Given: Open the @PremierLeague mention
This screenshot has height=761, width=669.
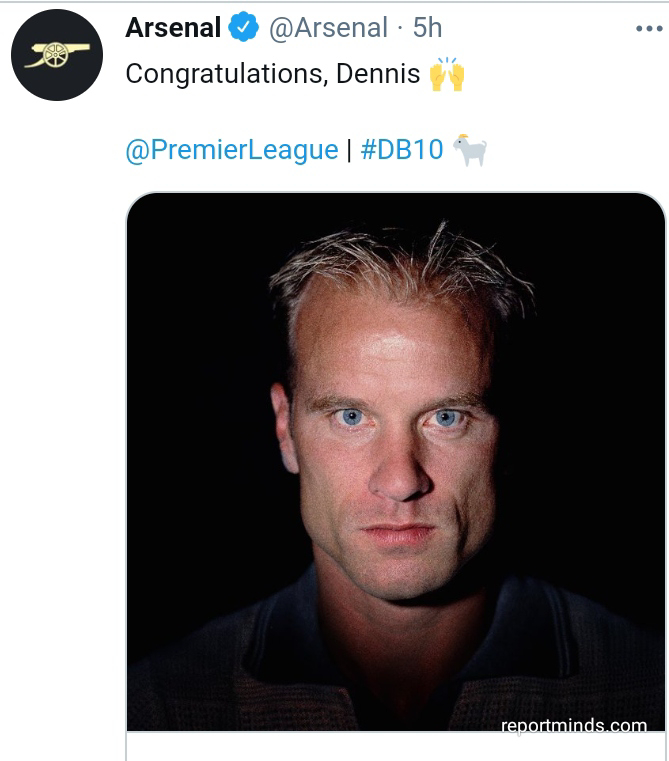Looking at the screenshot, I should [x=232, y=150].
